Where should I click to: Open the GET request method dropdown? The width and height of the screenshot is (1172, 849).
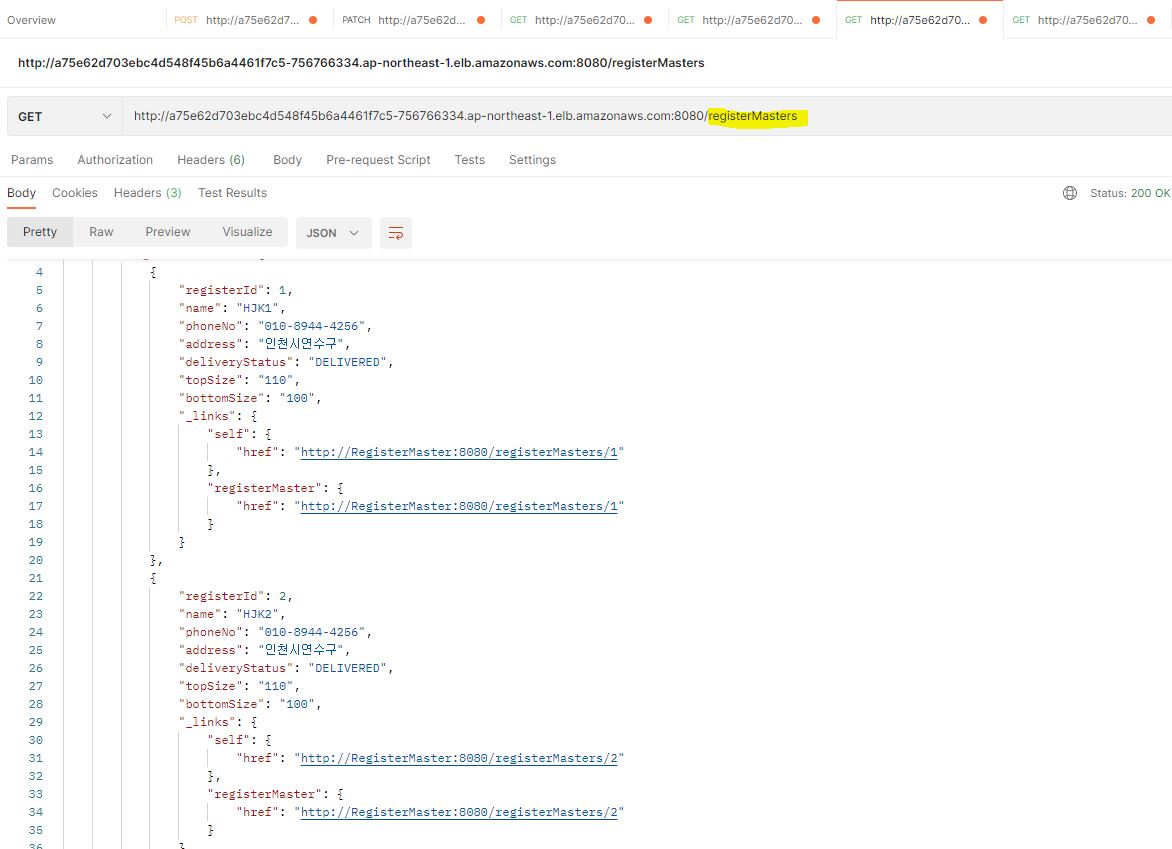point(63,116)
